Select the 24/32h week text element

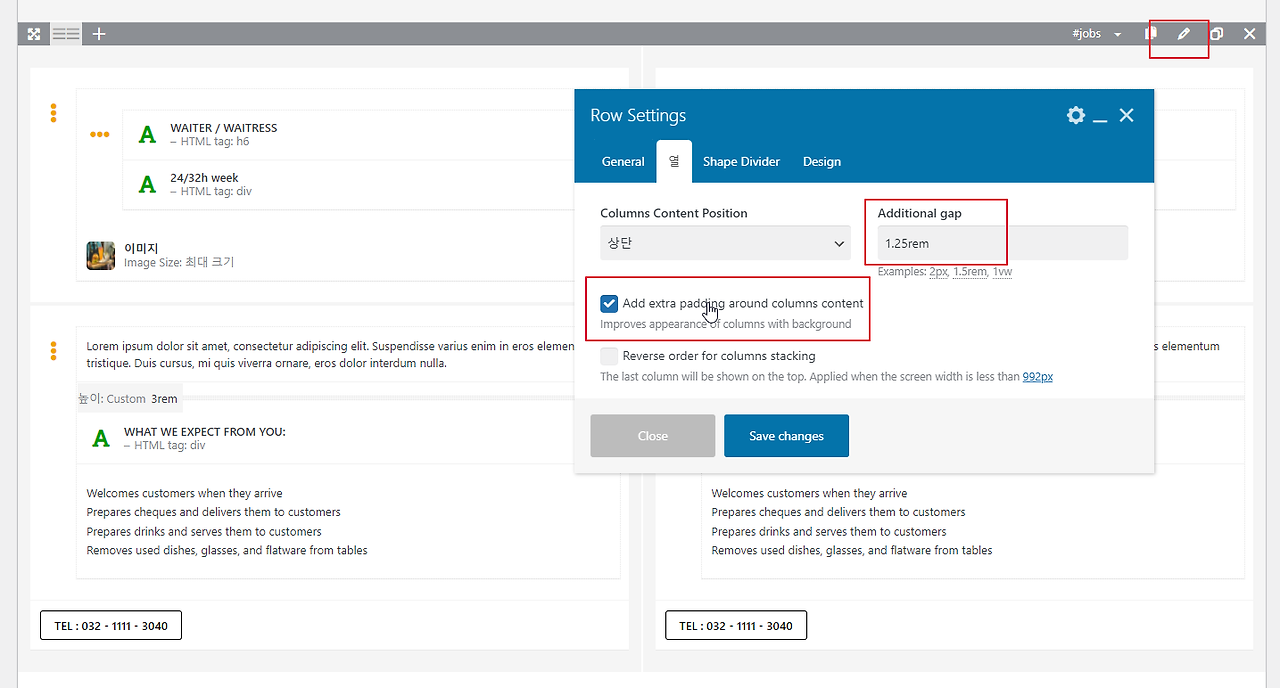click(204, 178)
